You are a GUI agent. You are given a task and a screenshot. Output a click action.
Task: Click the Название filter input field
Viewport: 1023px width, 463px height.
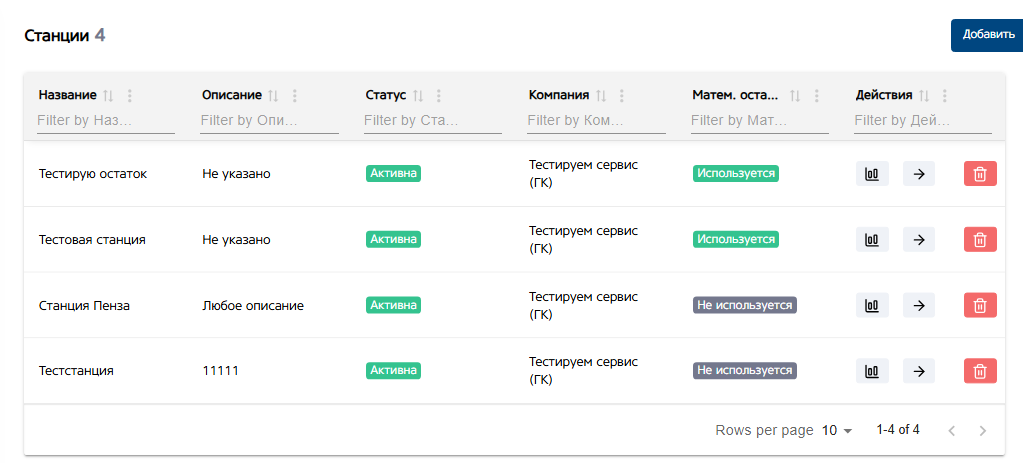pos(105,120)
